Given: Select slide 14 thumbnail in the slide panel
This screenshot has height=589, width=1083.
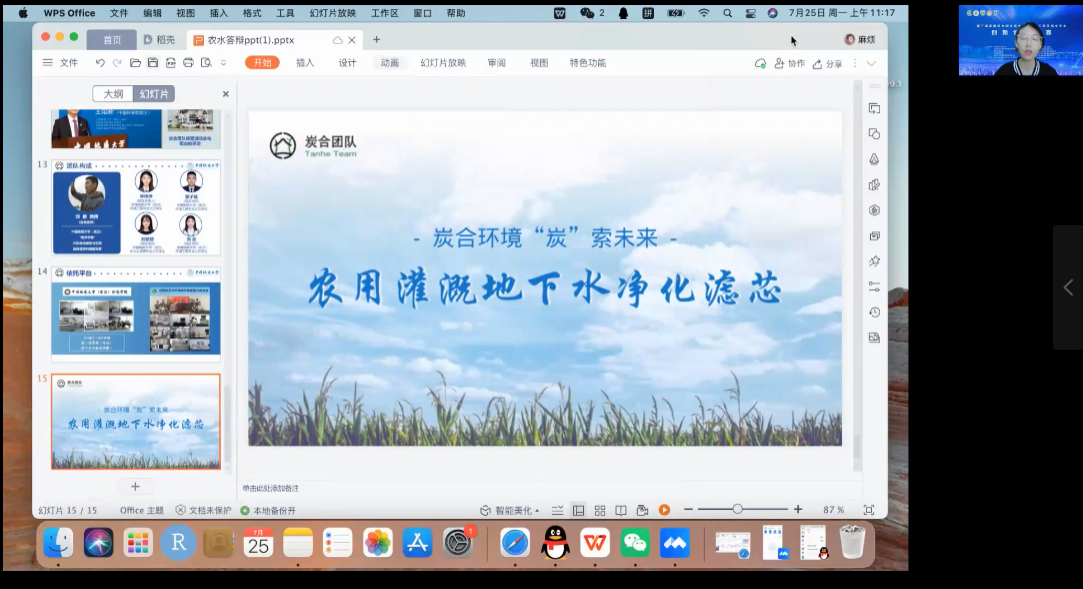Looking at the screenshot, I should (136, 310).
